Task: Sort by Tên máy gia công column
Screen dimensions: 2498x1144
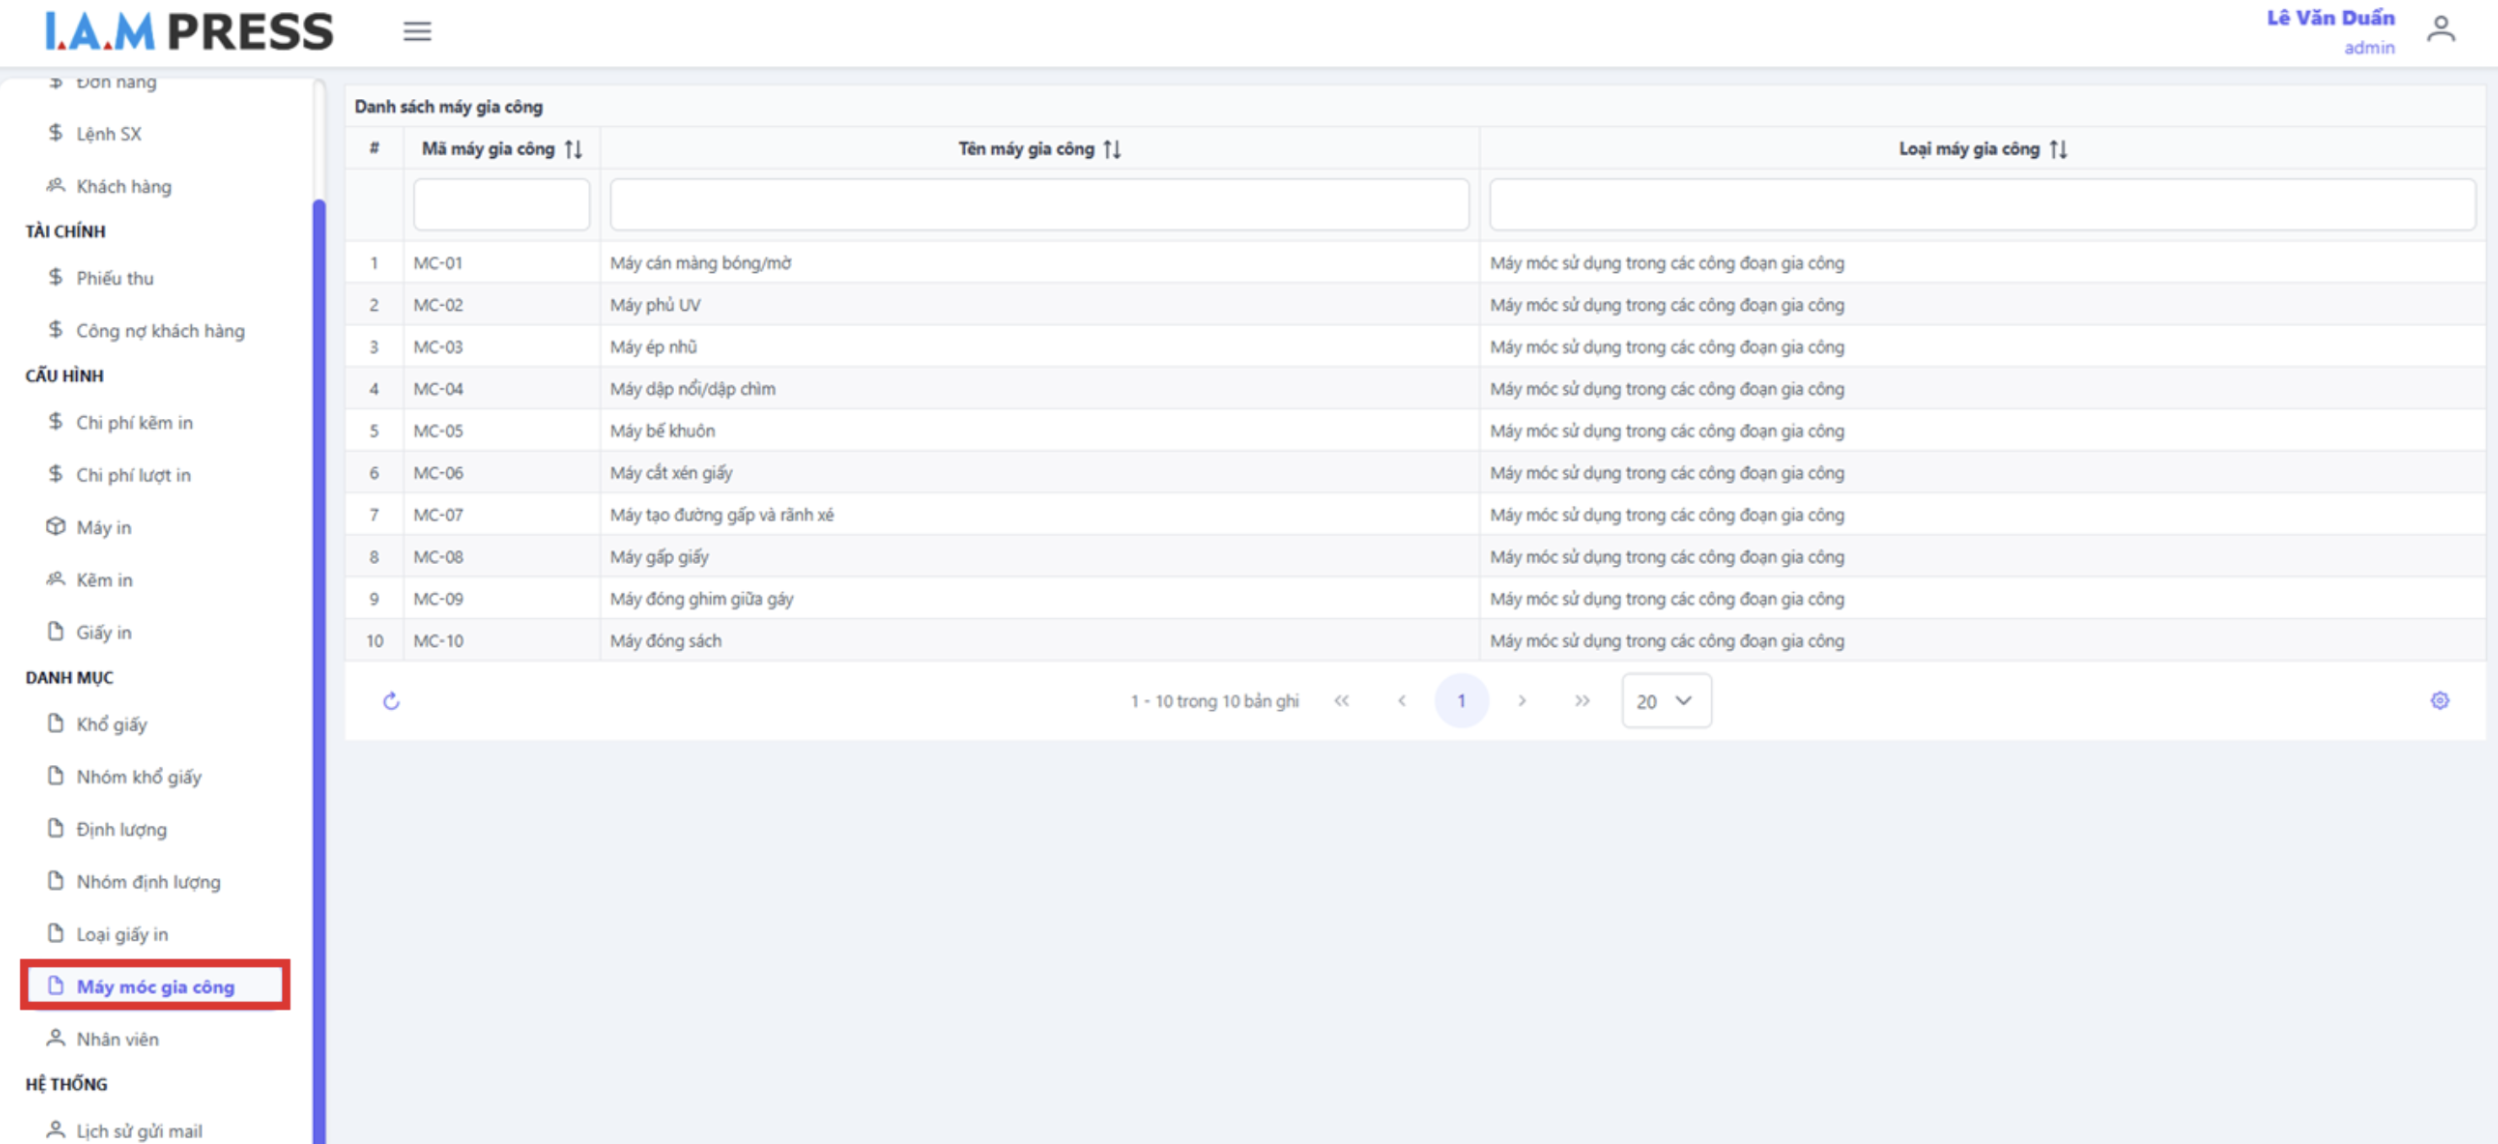Action: [1112, 149]
